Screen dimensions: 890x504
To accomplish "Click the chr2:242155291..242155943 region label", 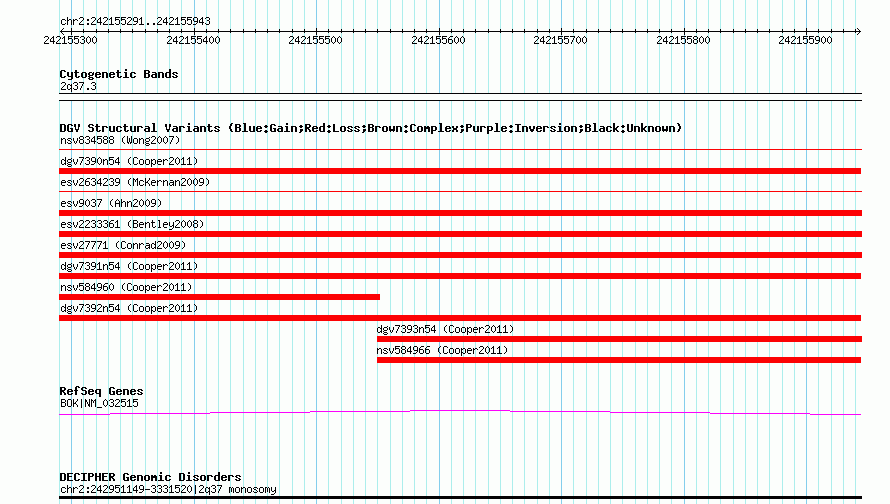I will coord(135,21).
